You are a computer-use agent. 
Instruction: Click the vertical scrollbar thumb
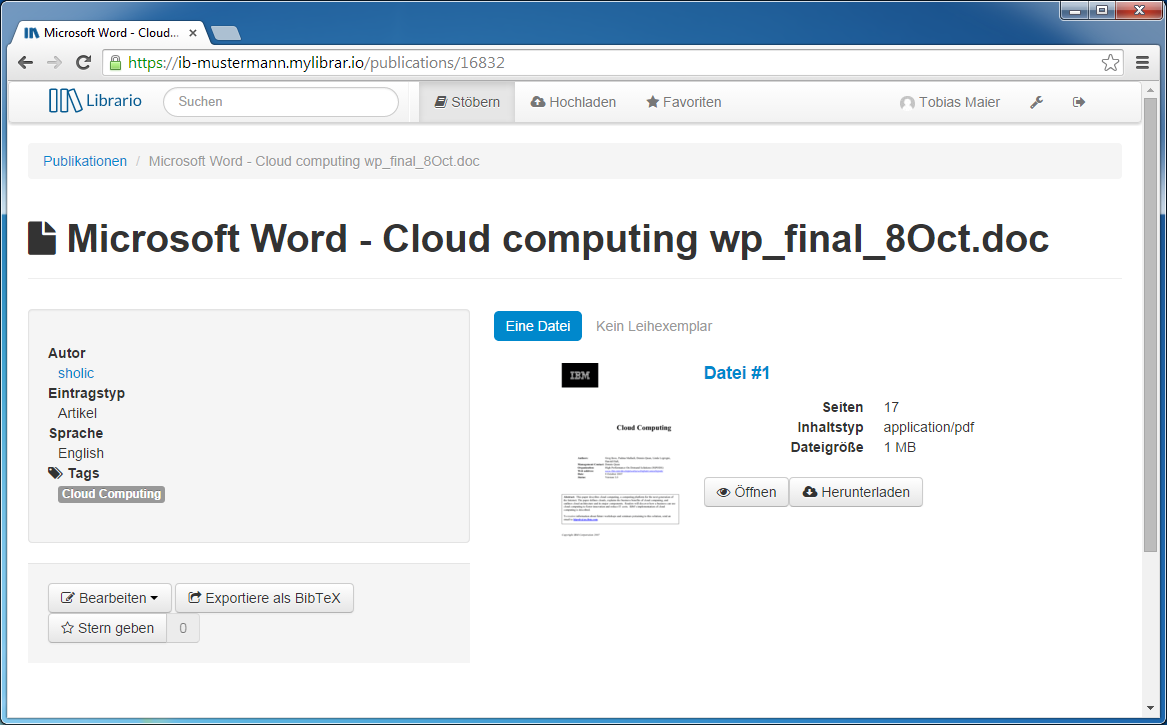(x=1151, y=324)
